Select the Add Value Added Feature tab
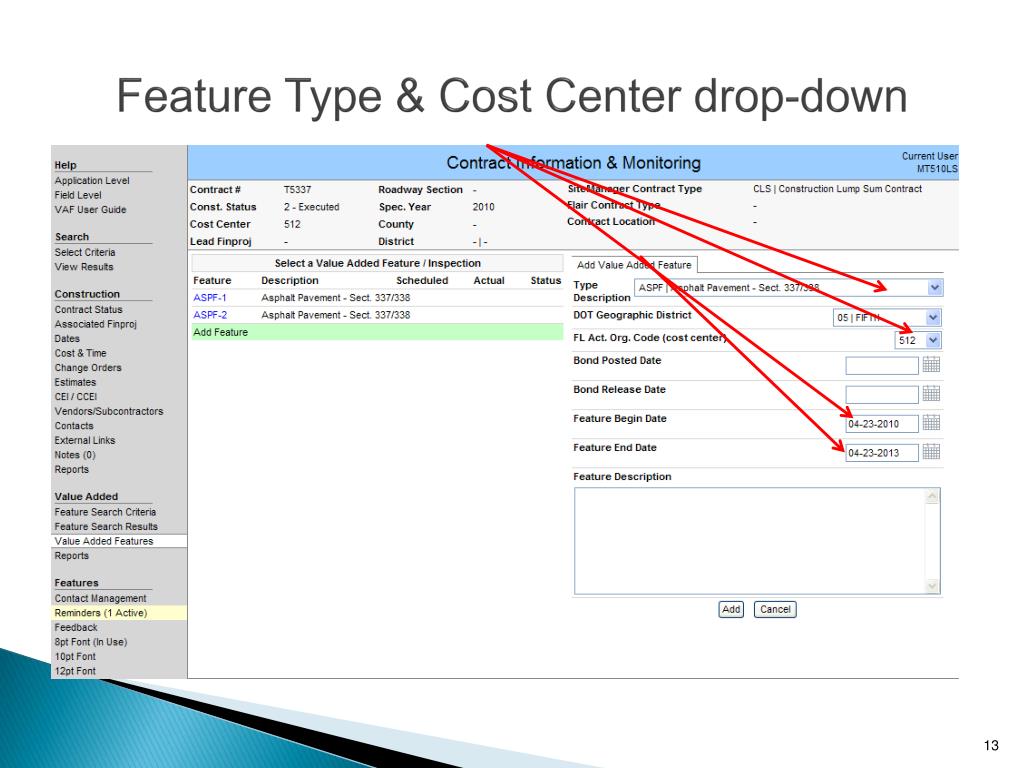This screenshot has height=768, width=1024. click(x=634, y=265)
